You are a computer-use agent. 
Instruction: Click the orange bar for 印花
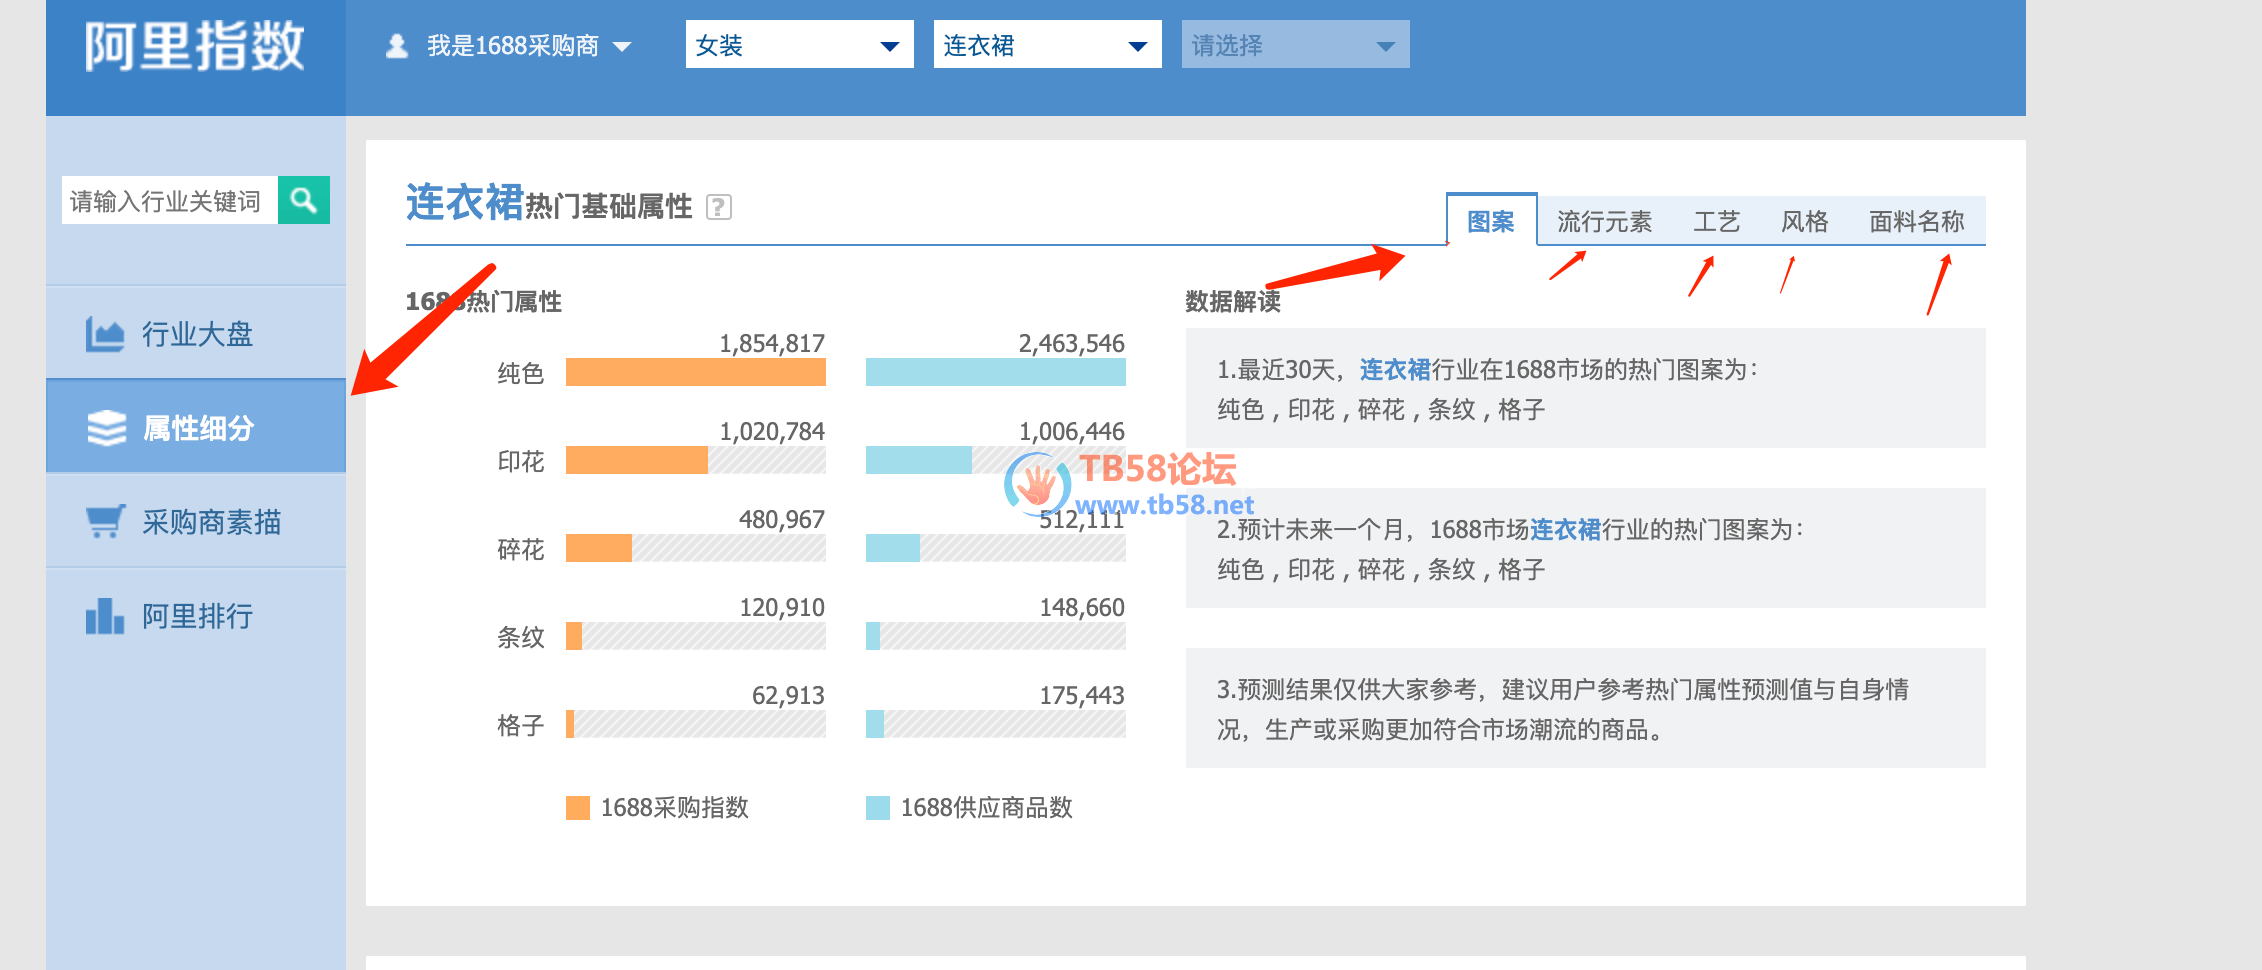click(637, 460)
